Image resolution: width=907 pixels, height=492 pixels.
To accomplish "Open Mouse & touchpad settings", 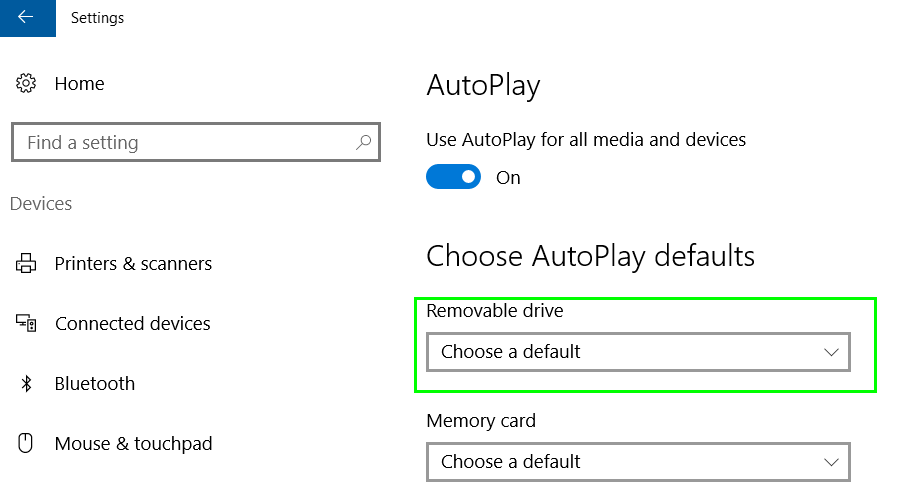I will tap(134, 443).
